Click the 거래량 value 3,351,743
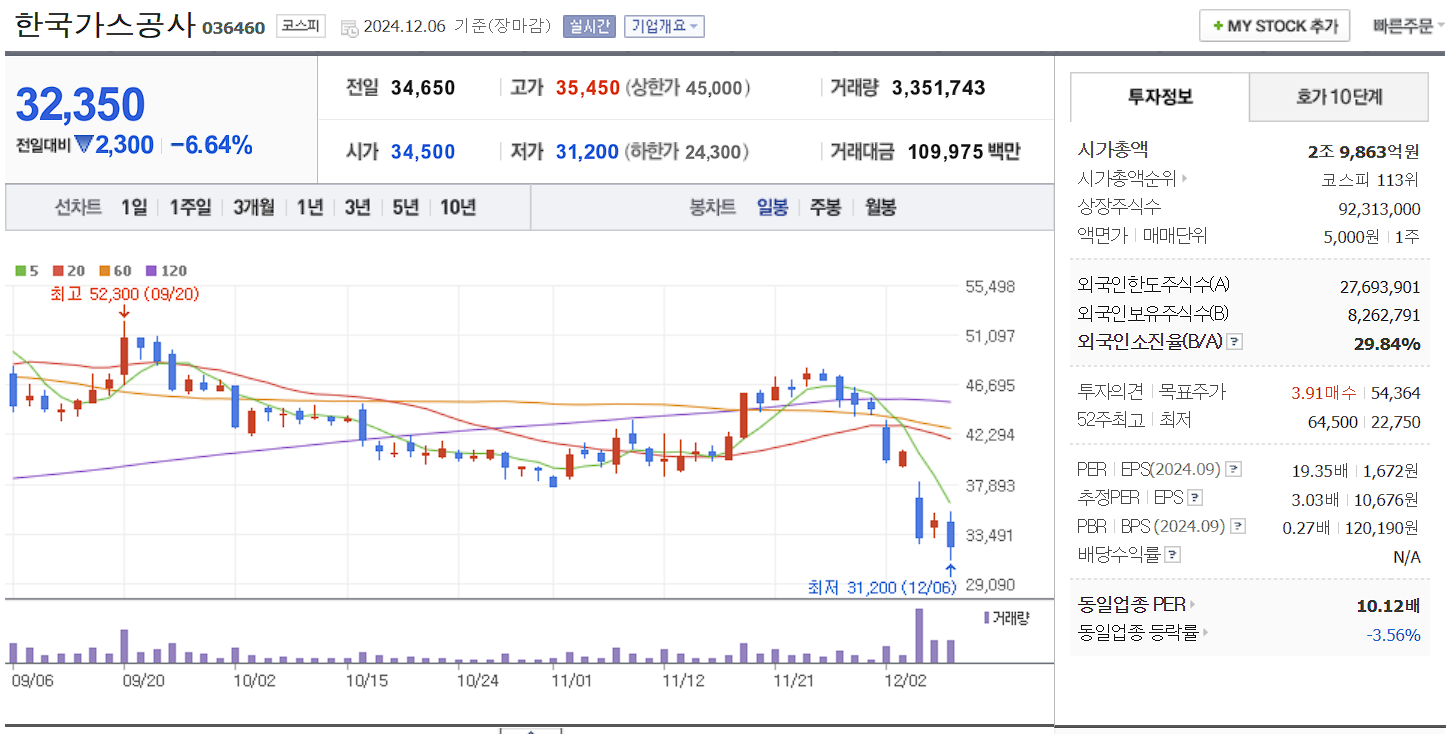 938,88
